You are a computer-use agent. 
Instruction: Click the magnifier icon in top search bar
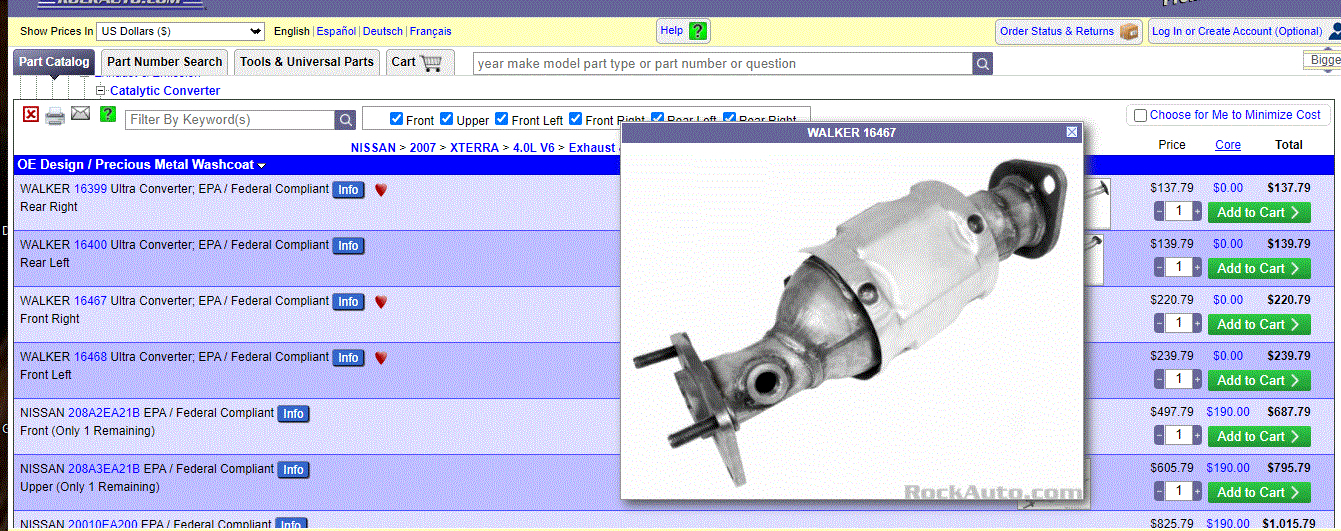(x=983, y=64)
